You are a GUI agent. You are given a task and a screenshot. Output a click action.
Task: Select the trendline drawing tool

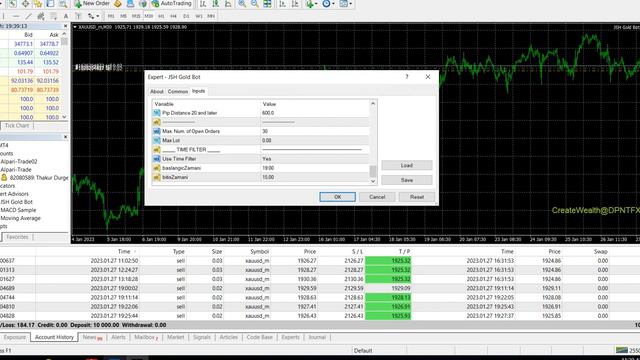tap(28, 16)
